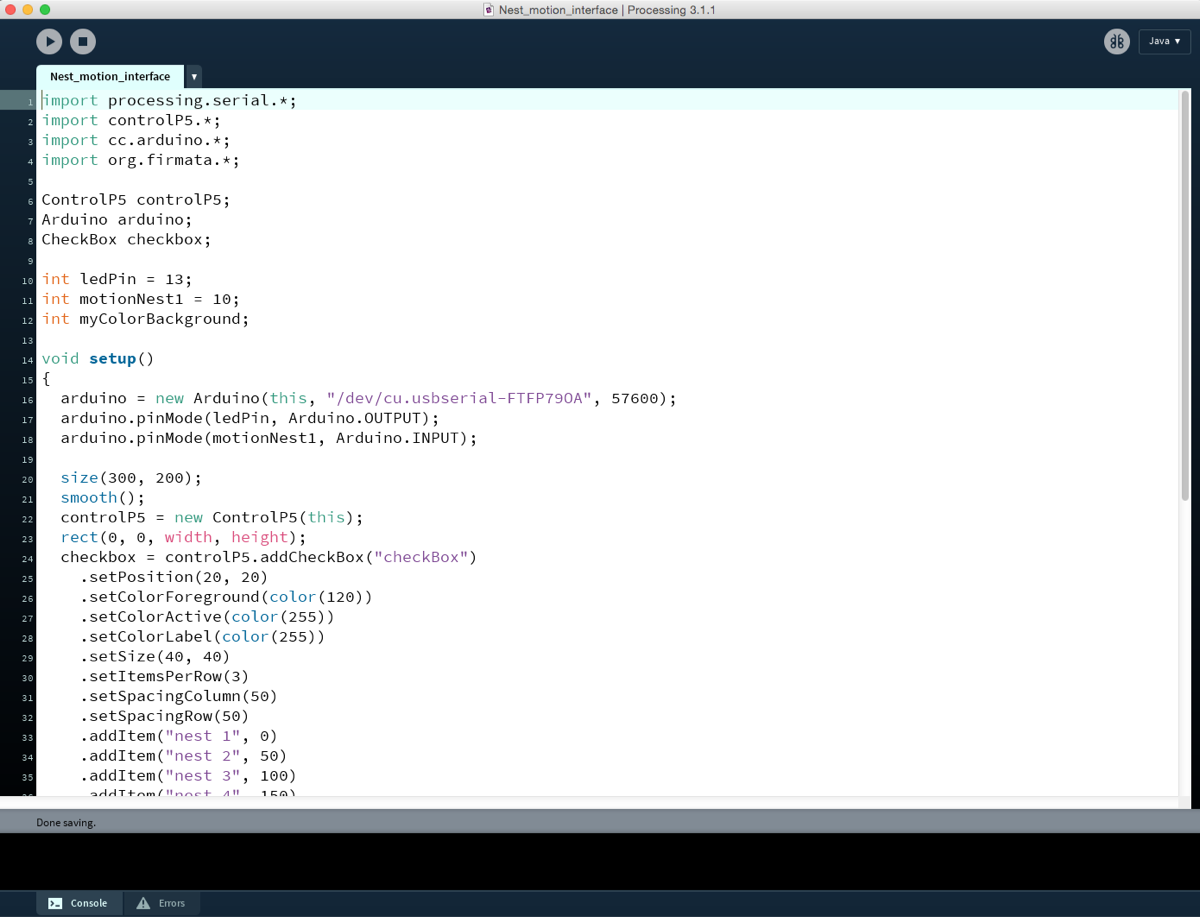Image resolution: width=1200 pixels, height=917 pixels.
Task: Click line '.setColorActive(color(255))'
Action: [x=207, y=617]
